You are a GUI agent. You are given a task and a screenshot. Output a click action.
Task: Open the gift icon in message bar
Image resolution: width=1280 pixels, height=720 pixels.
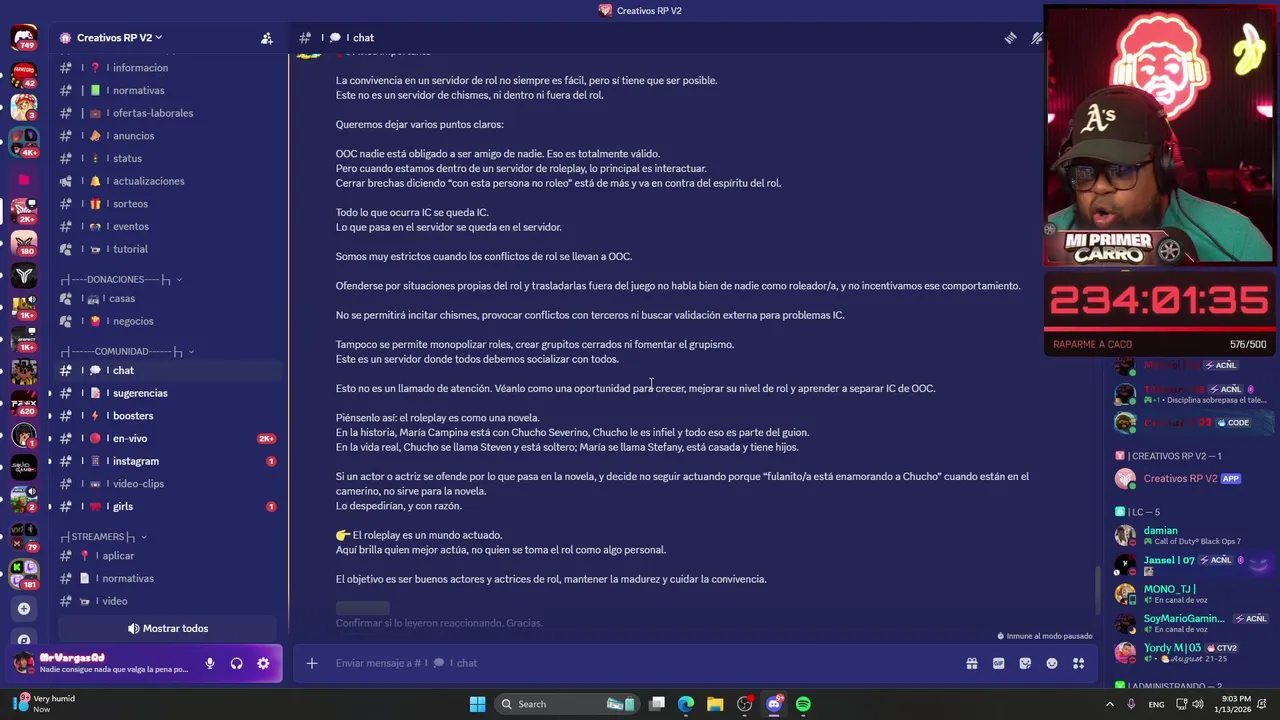point(971,663)
